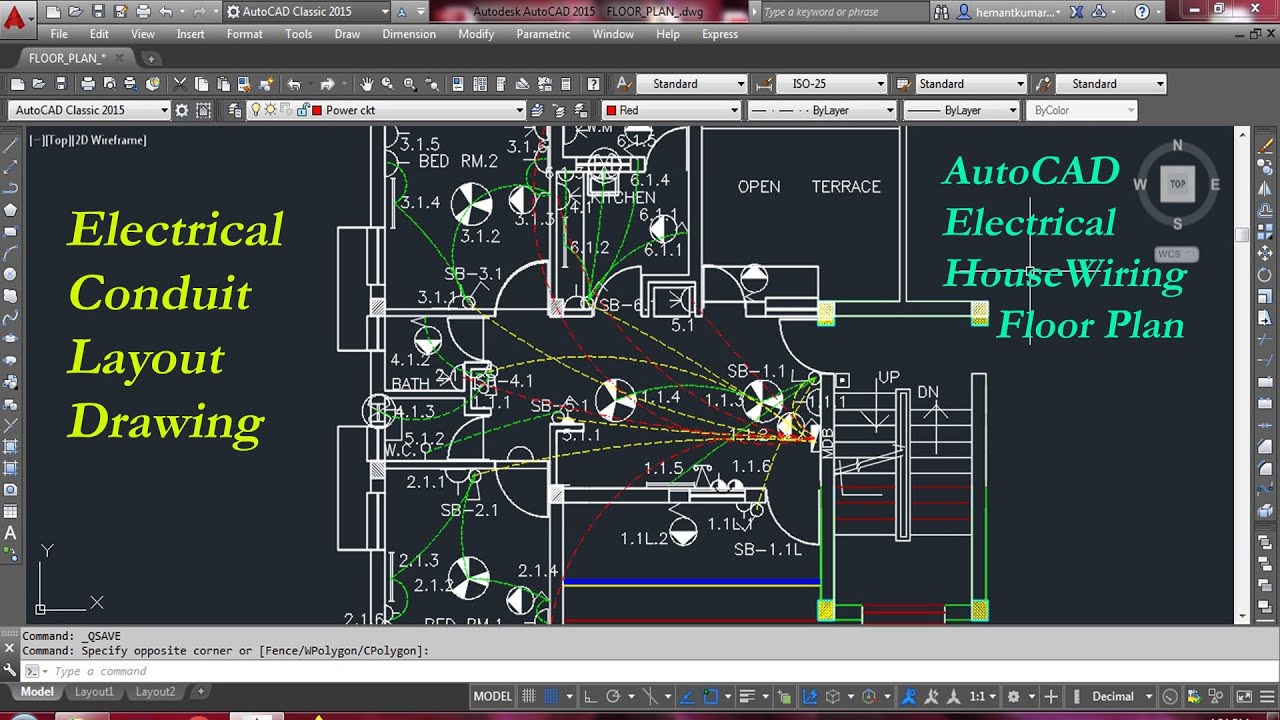Click the Cut (scissors) icon
This screenshot has height=720, width=1280.
click(180, 84)
